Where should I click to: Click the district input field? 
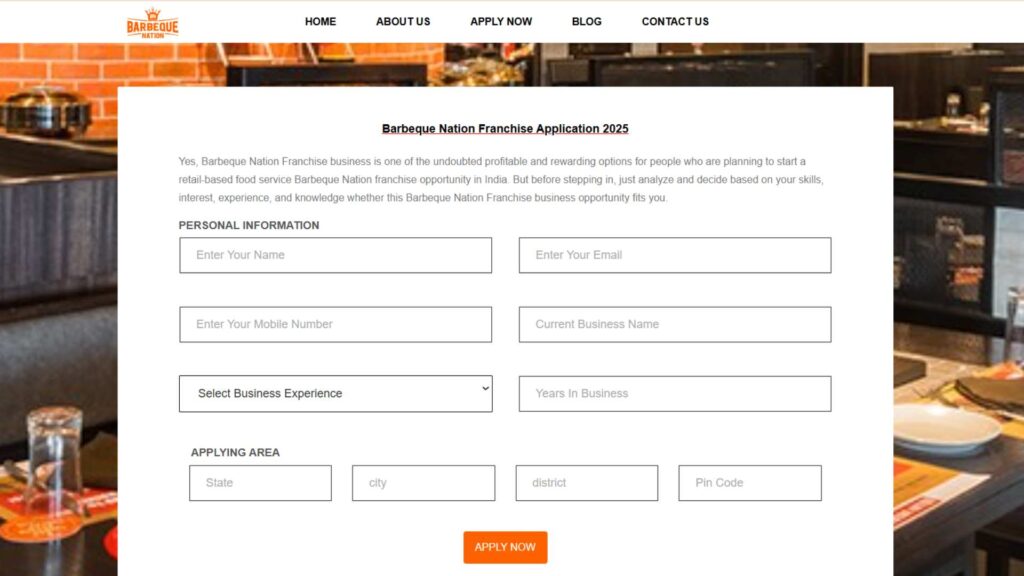pos(586,483)
